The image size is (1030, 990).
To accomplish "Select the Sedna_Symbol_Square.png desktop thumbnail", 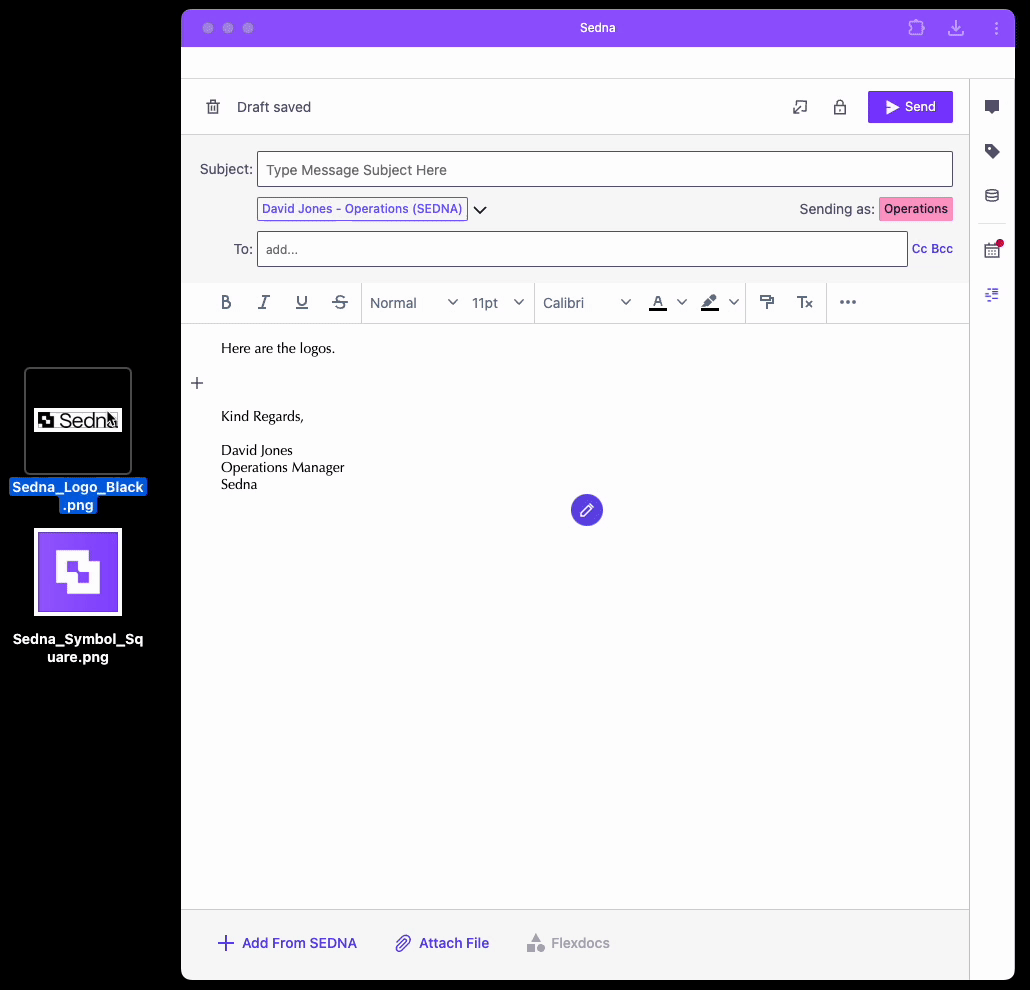I will pyautogui.click(x=78, y=572).
